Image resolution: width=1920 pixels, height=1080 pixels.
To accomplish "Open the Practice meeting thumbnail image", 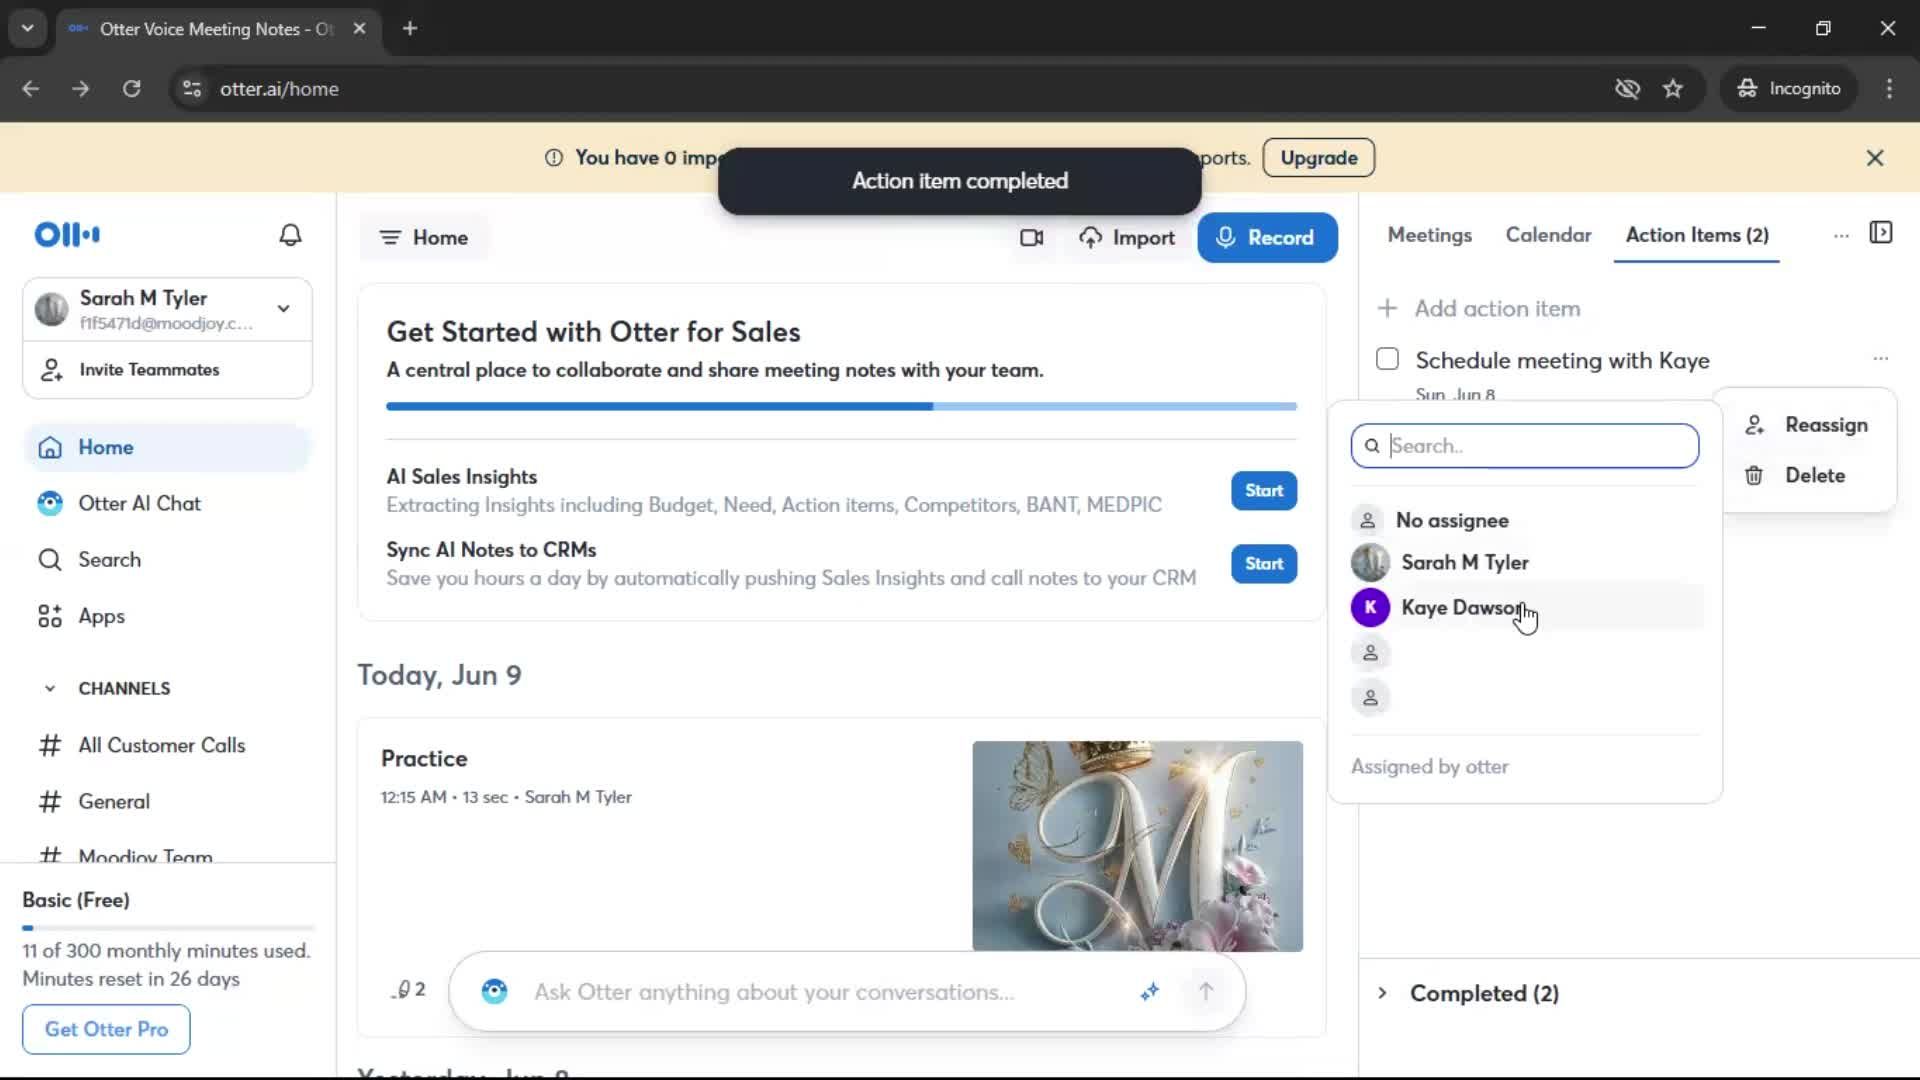I will (x=1137, y=846).
